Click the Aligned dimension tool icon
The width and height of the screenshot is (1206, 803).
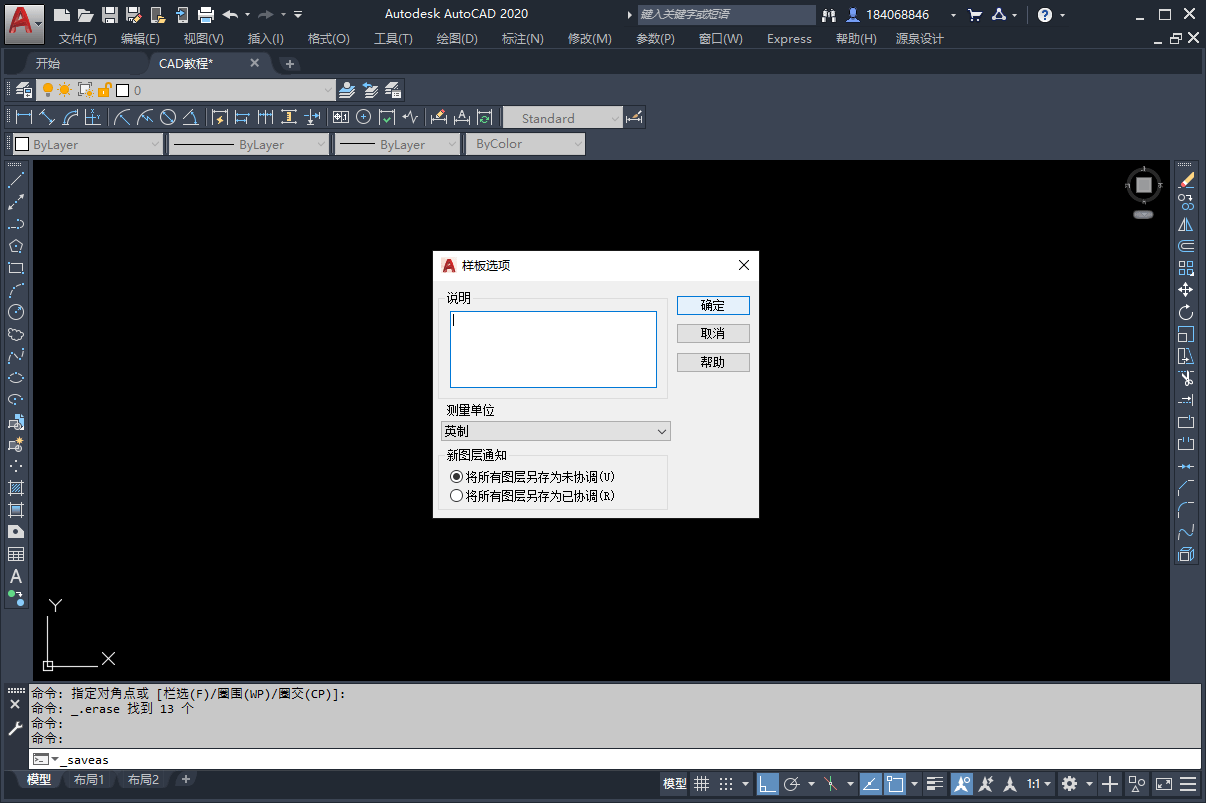point(47,118)
